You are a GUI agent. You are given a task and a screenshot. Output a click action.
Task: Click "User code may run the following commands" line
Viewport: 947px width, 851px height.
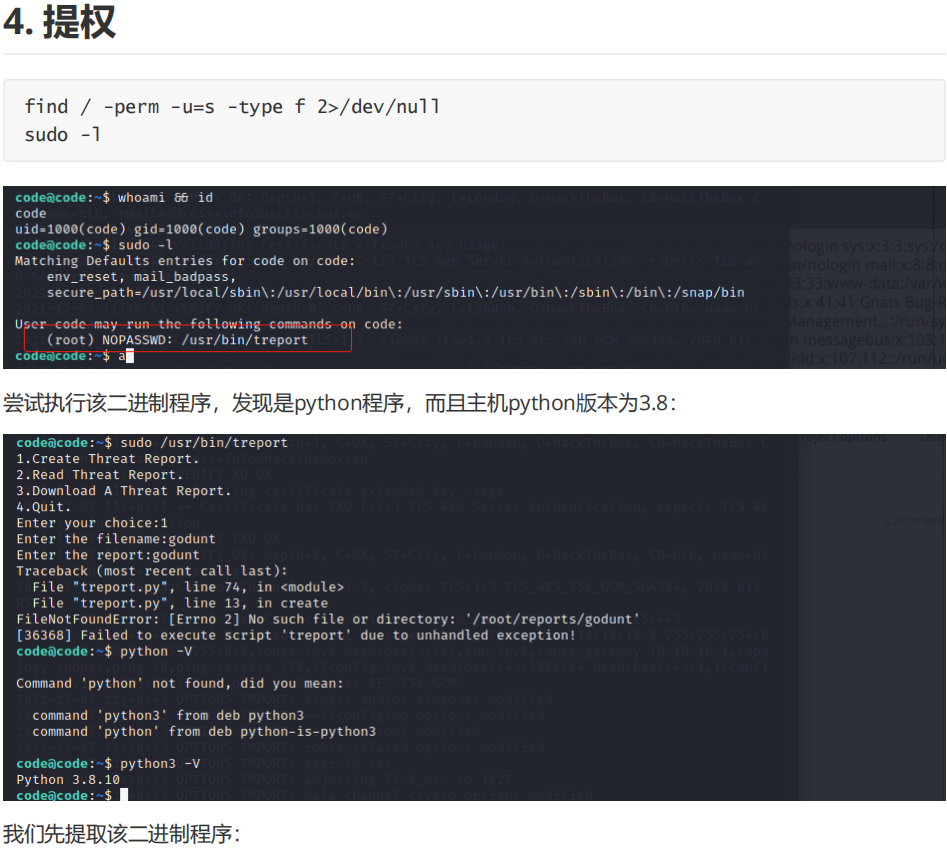pos(208,324)
